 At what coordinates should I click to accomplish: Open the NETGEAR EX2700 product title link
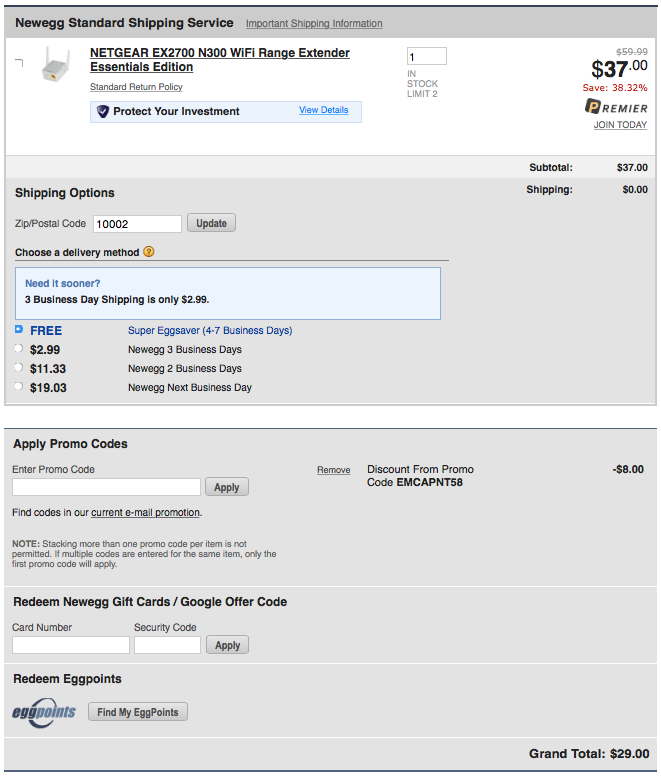220,60
